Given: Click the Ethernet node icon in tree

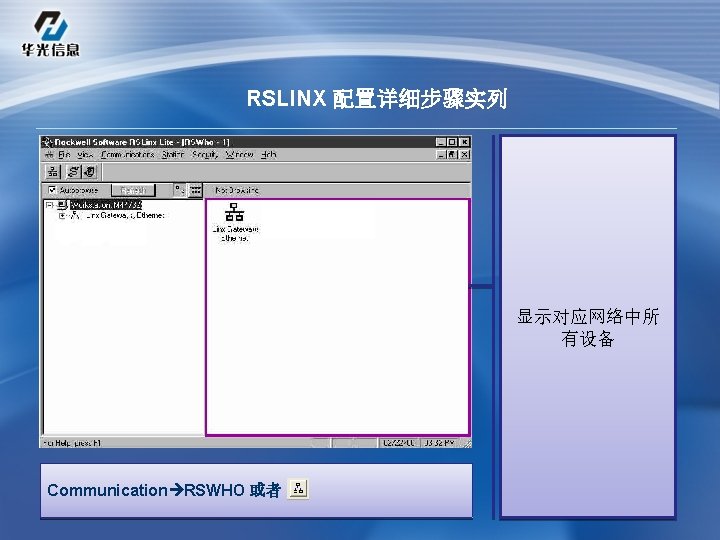Looking at the screenshot, I should click(76, 215).
